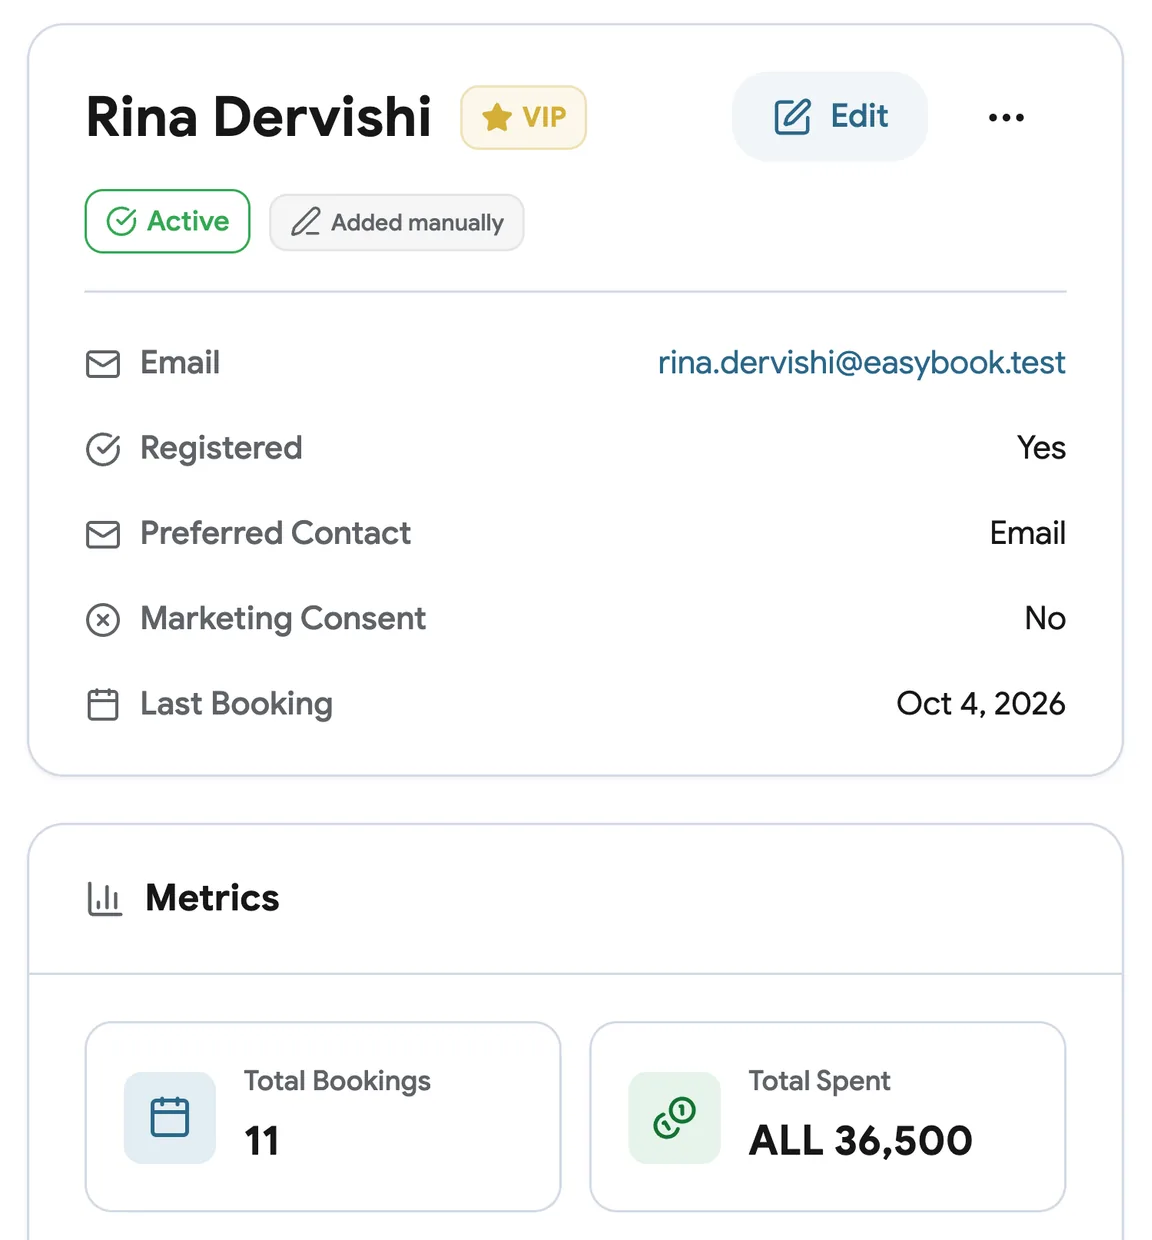The image size is (1152, 1240).
Task: Click the Metrics section heading
Action: (x=212, y=898)
